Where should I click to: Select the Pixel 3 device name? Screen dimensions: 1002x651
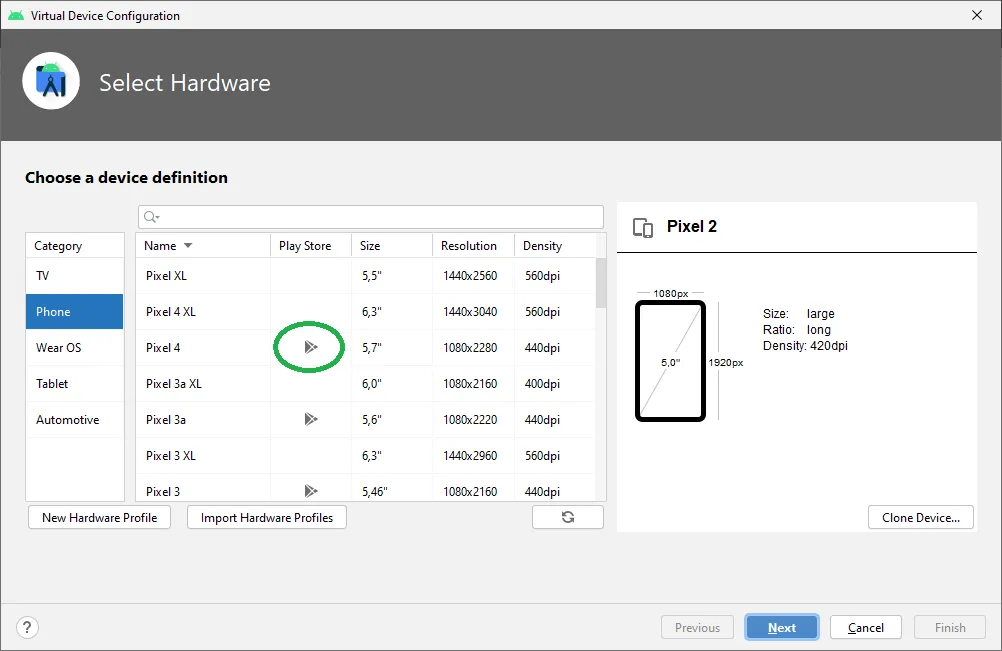163,491
